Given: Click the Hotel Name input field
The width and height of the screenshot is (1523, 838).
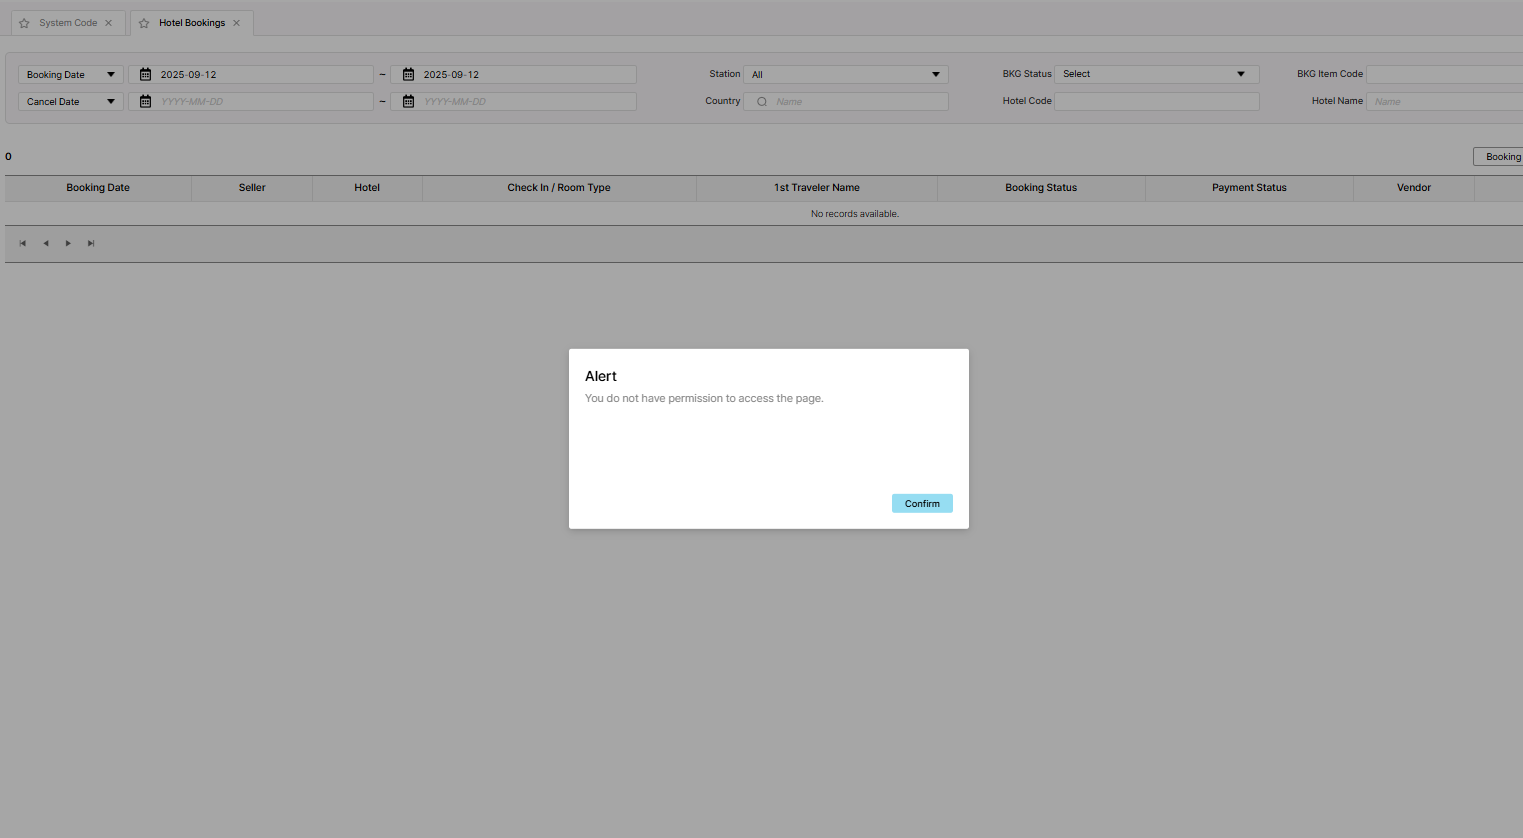Looking at the screenshot, I should pos(1444,101).
